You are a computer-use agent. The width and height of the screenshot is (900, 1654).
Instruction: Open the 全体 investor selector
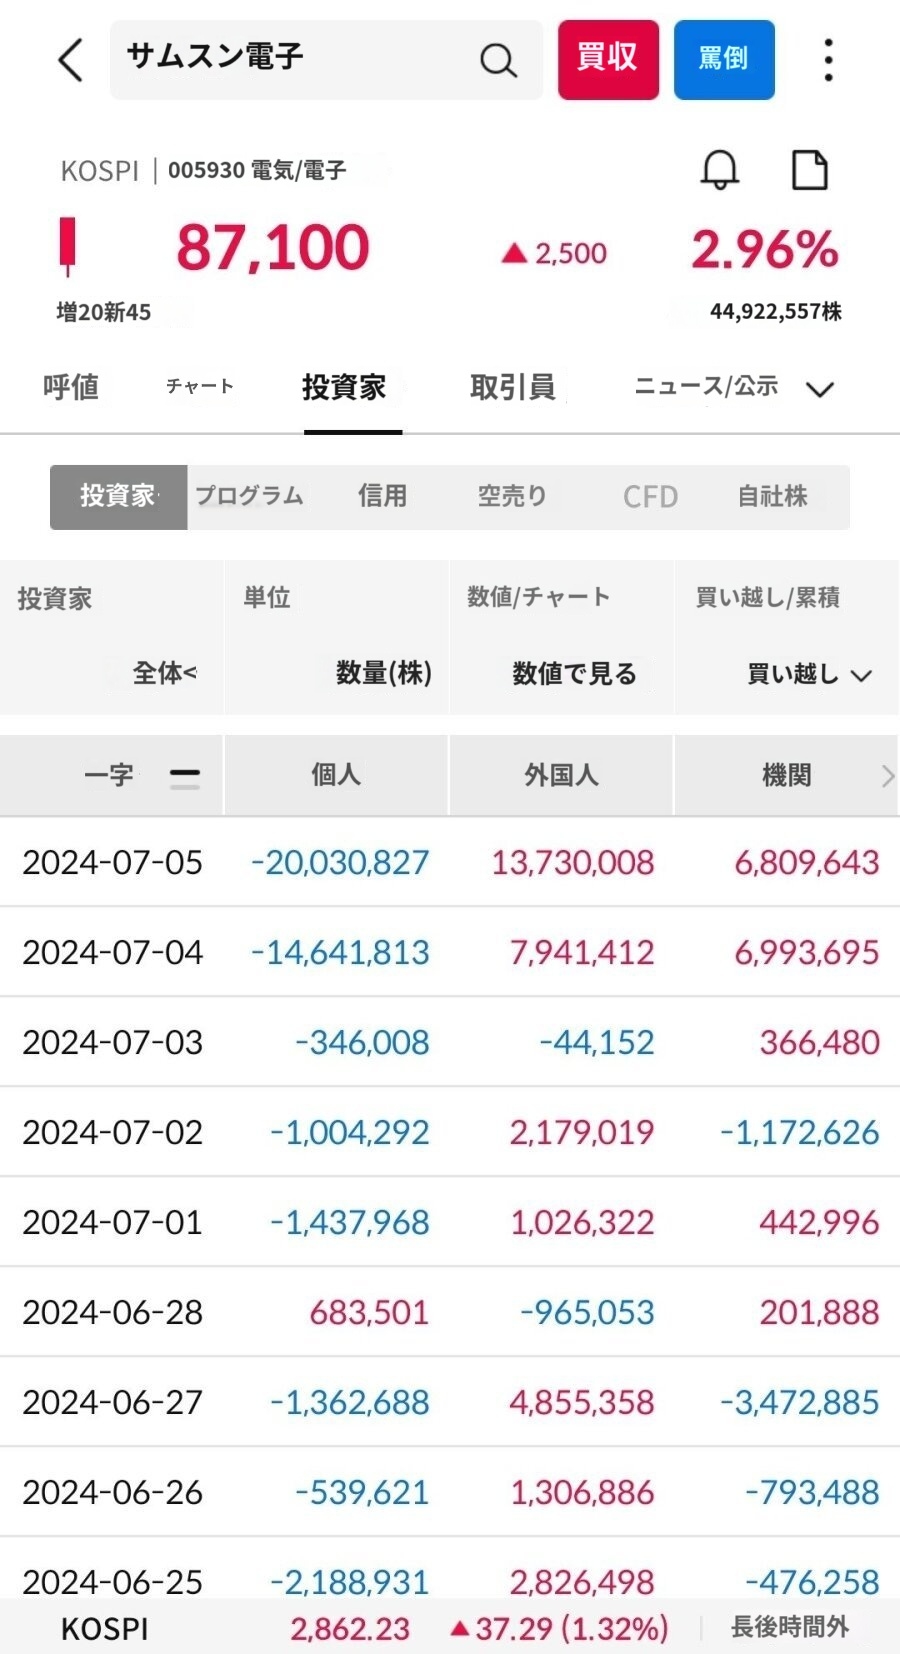click(165, 674)
